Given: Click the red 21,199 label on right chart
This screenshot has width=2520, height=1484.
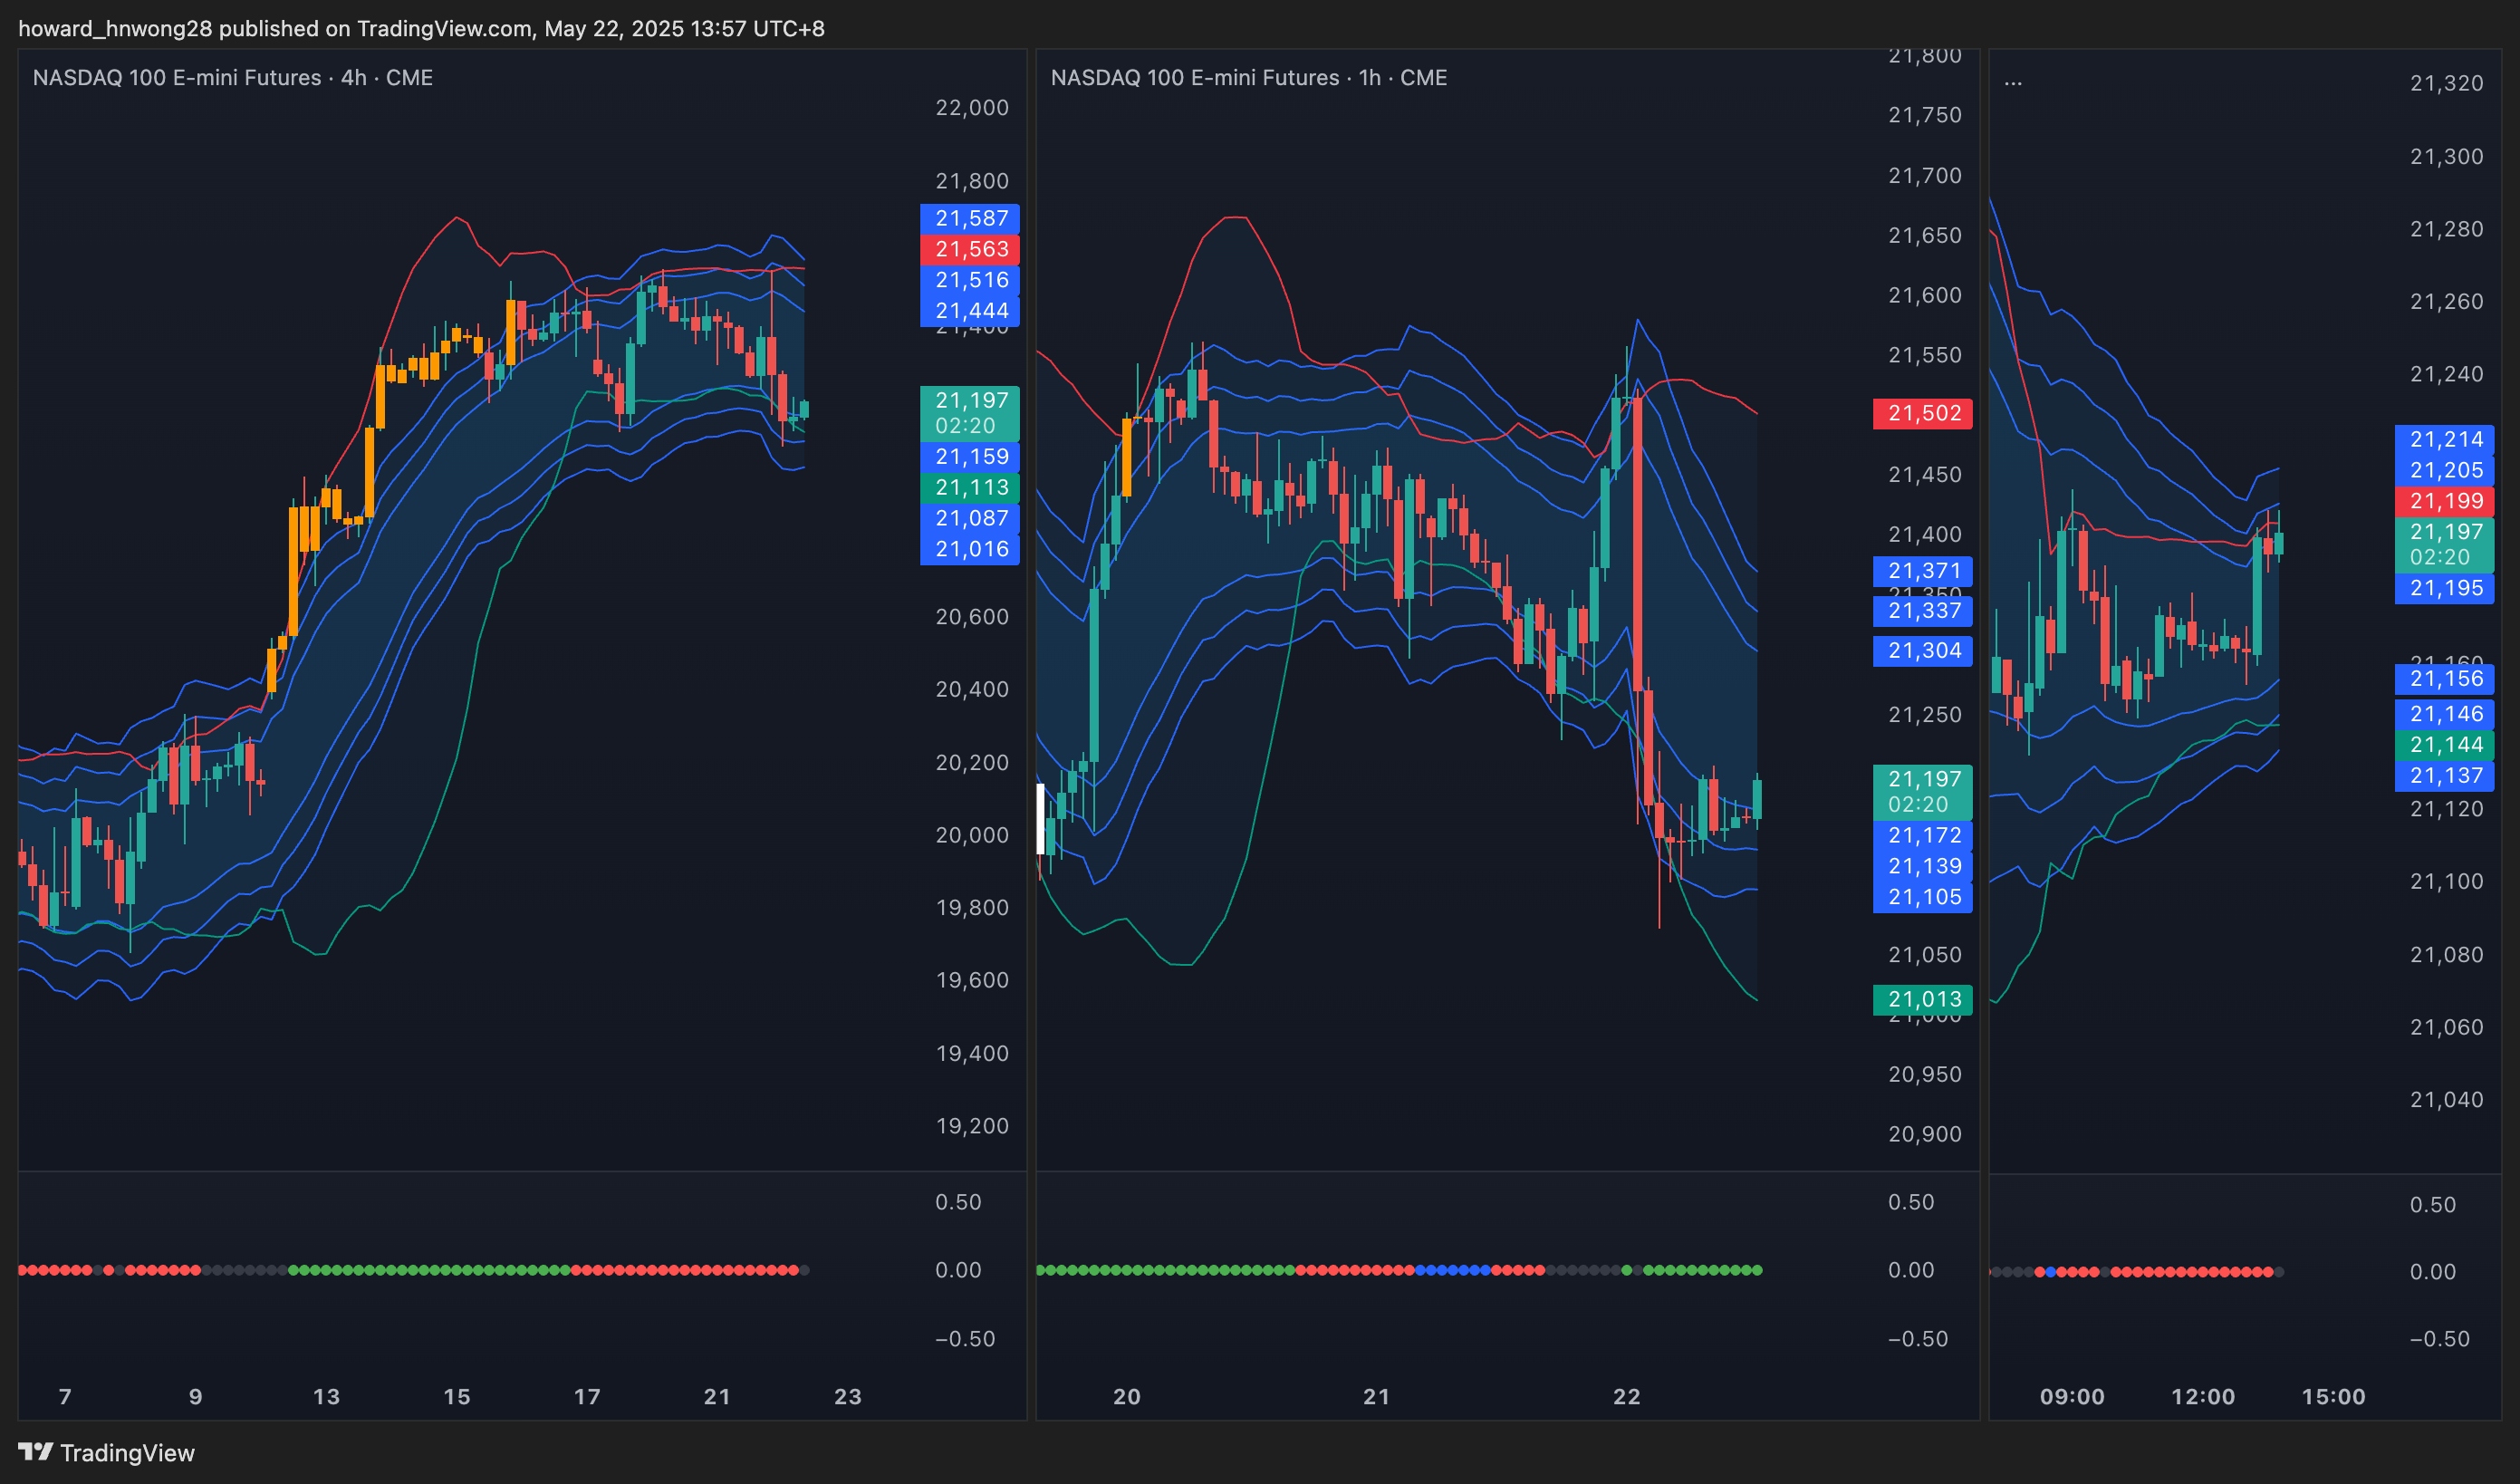Looking at the screenshot, I should (x=2444, y=501).
